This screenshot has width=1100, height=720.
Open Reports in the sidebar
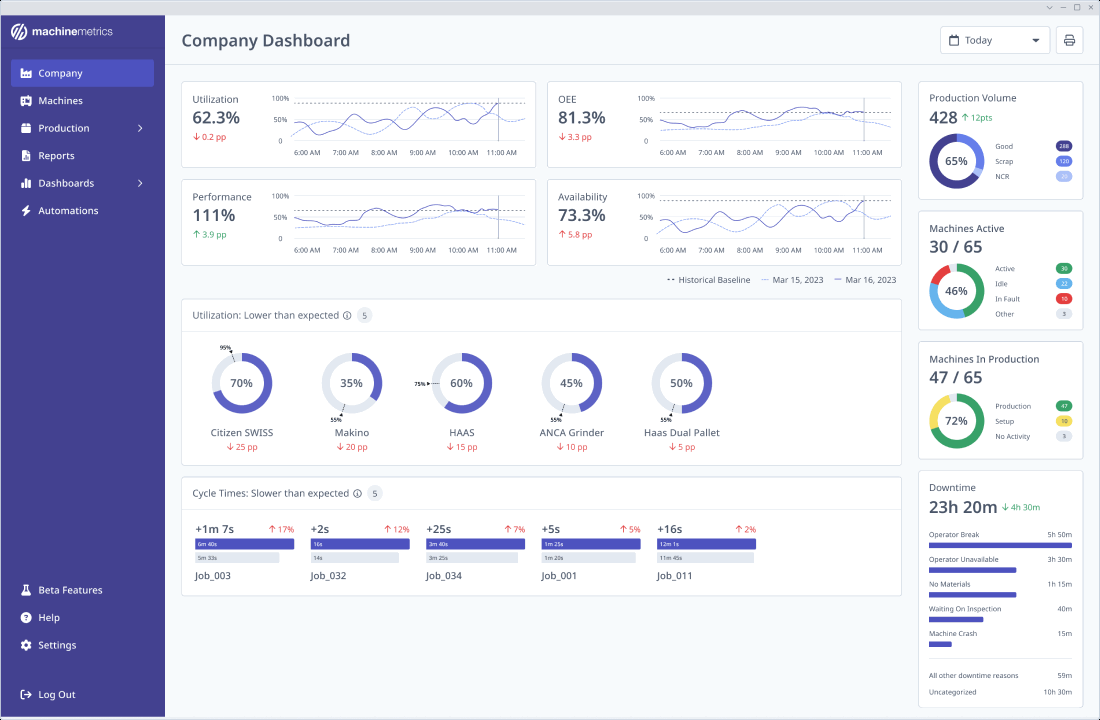point(82,156)
